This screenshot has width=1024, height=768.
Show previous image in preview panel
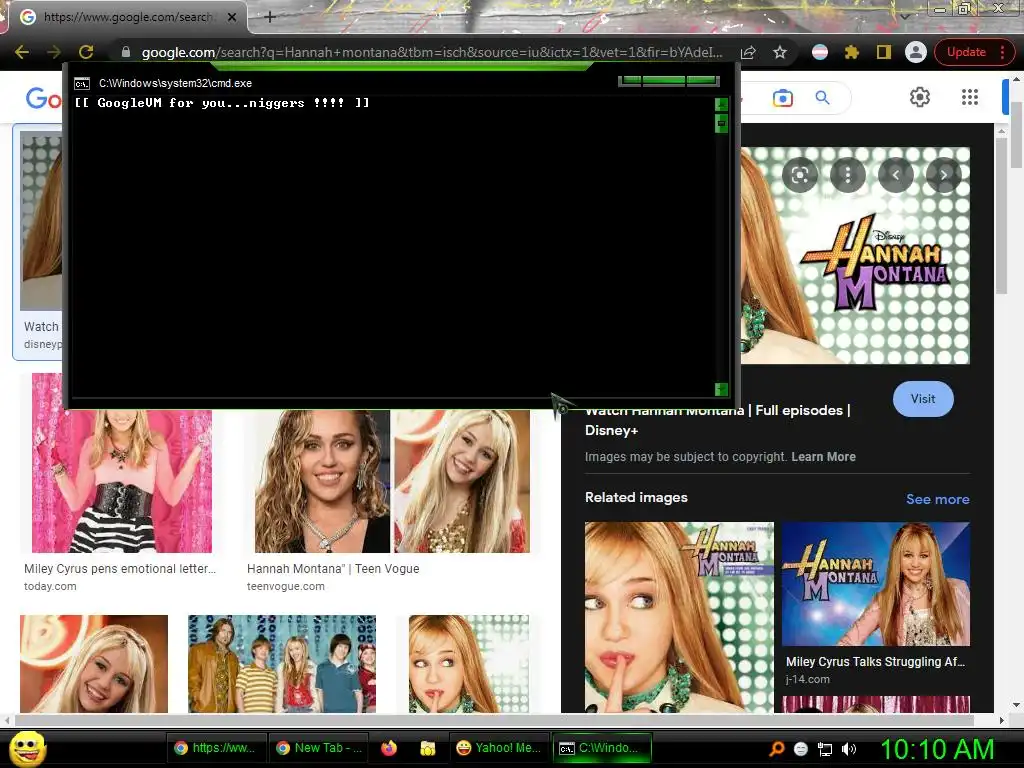pos(896,174)
